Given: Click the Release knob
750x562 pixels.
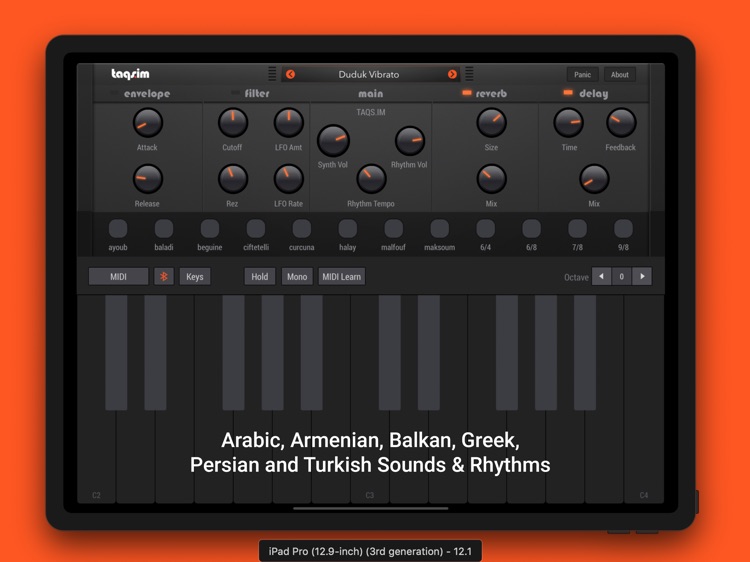Looking at the screenshot, I should 148,179.
